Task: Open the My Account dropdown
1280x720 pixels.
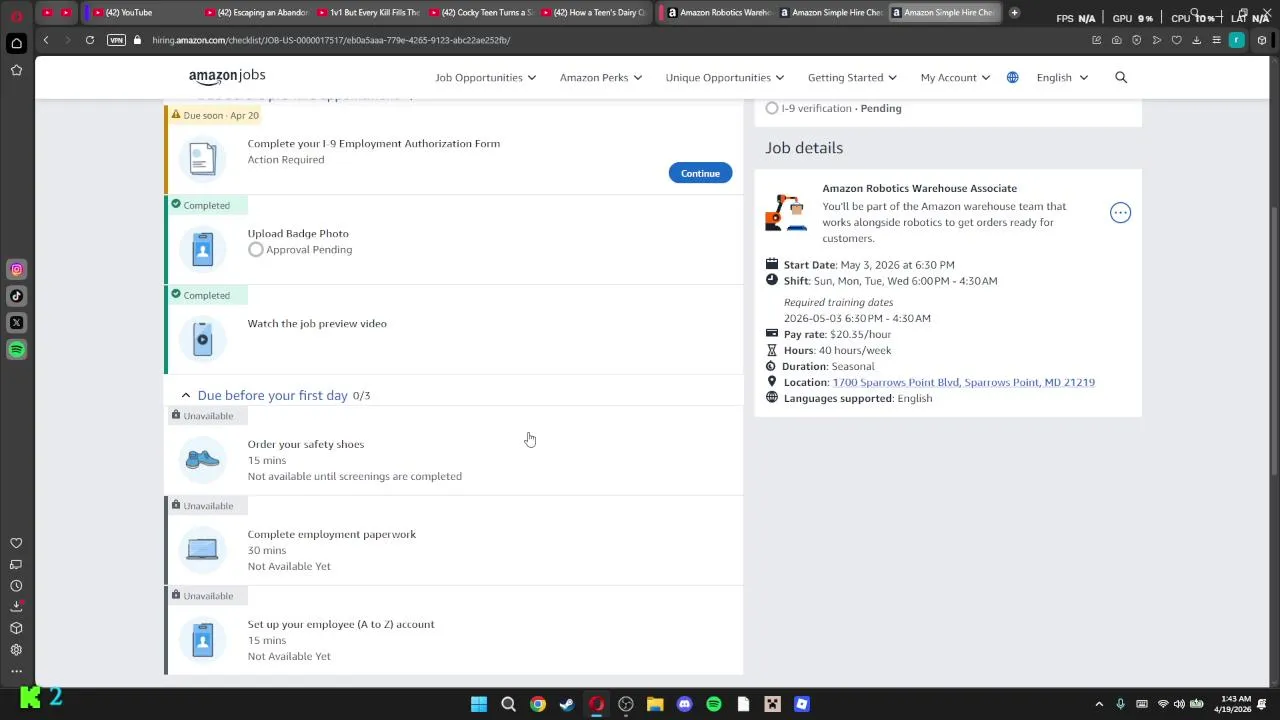Action: [x=955, y=77]
